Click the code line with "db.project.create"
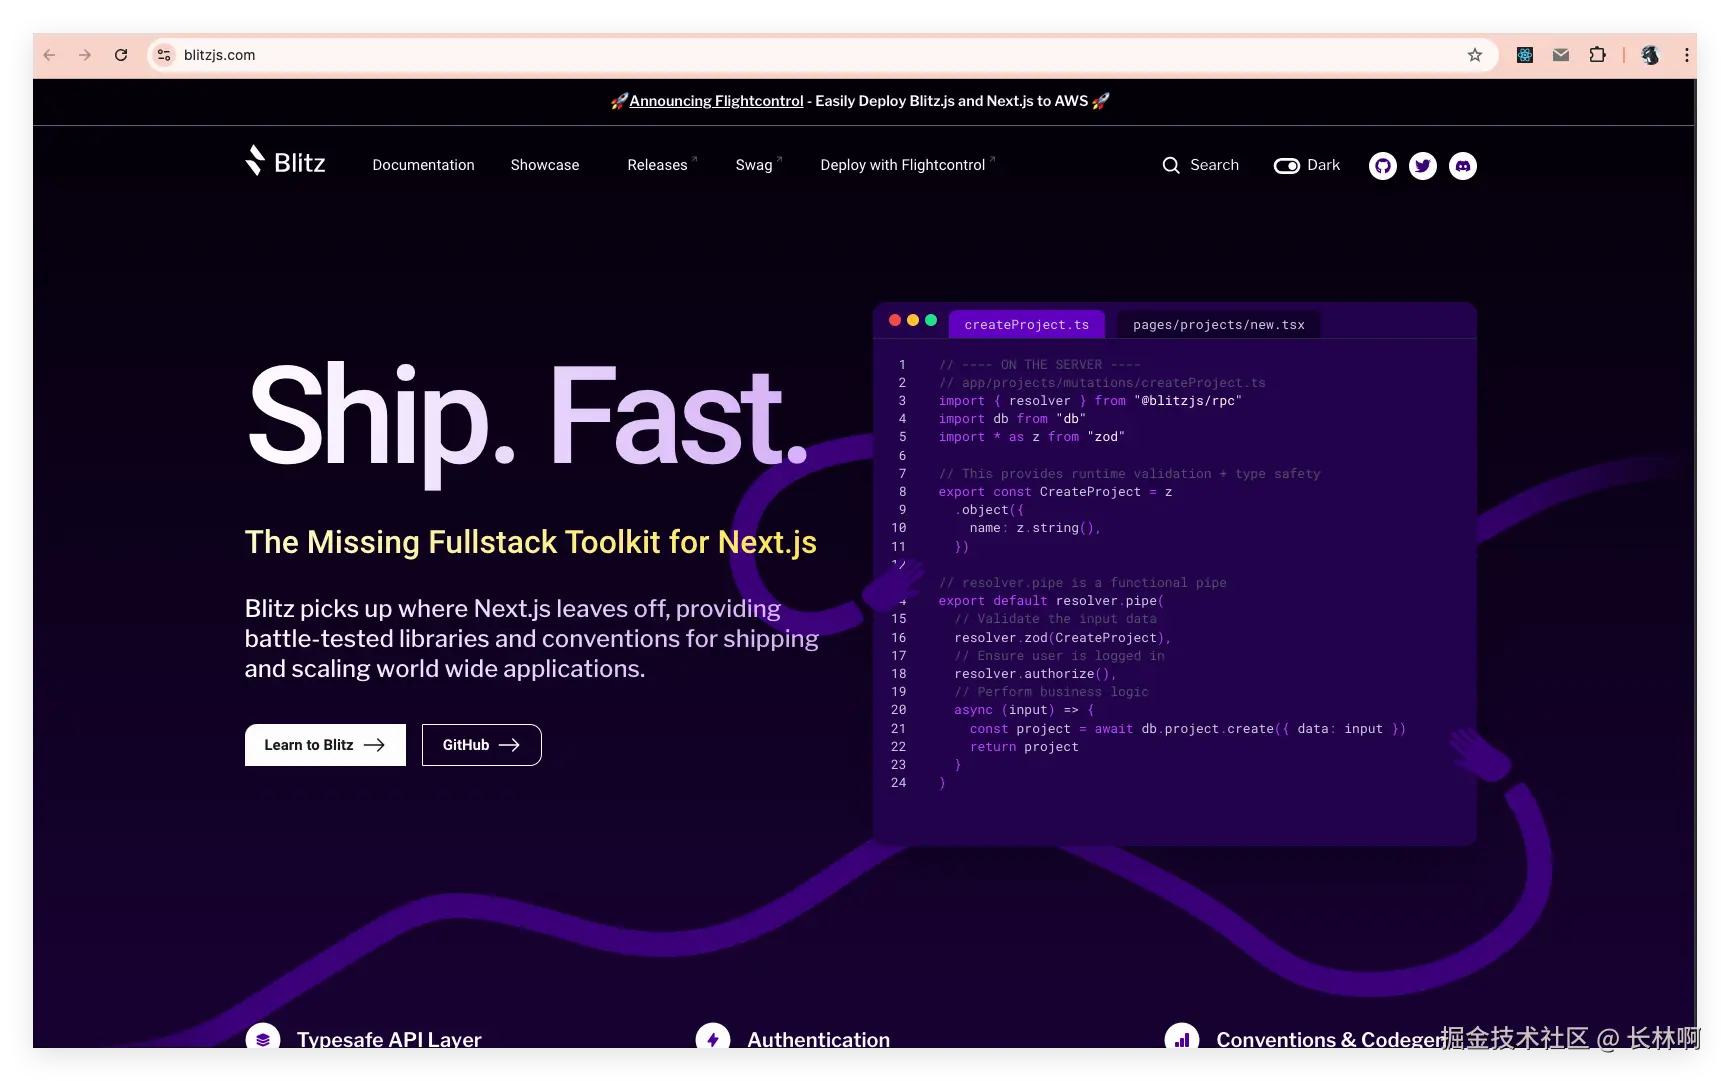Viewport: 1730px width, 1081px height. (x=1187, y=729)
